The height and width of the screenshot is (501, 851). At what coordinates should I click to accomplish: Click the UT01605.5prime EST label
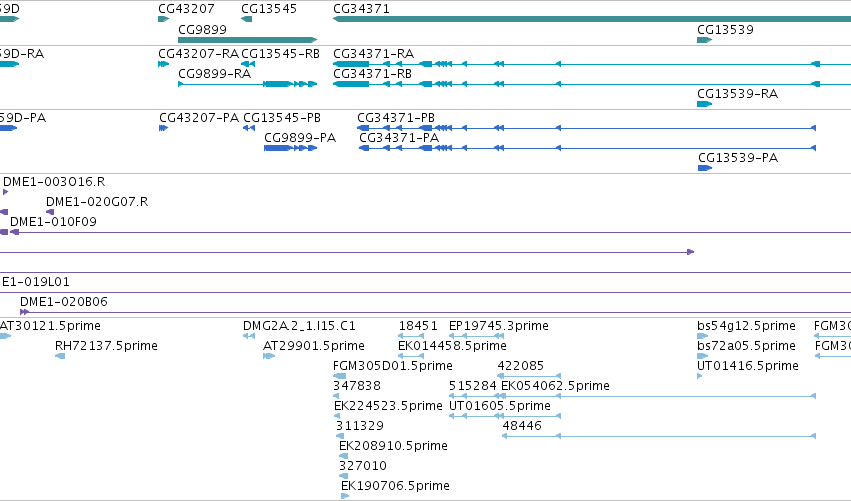(500, 406)
